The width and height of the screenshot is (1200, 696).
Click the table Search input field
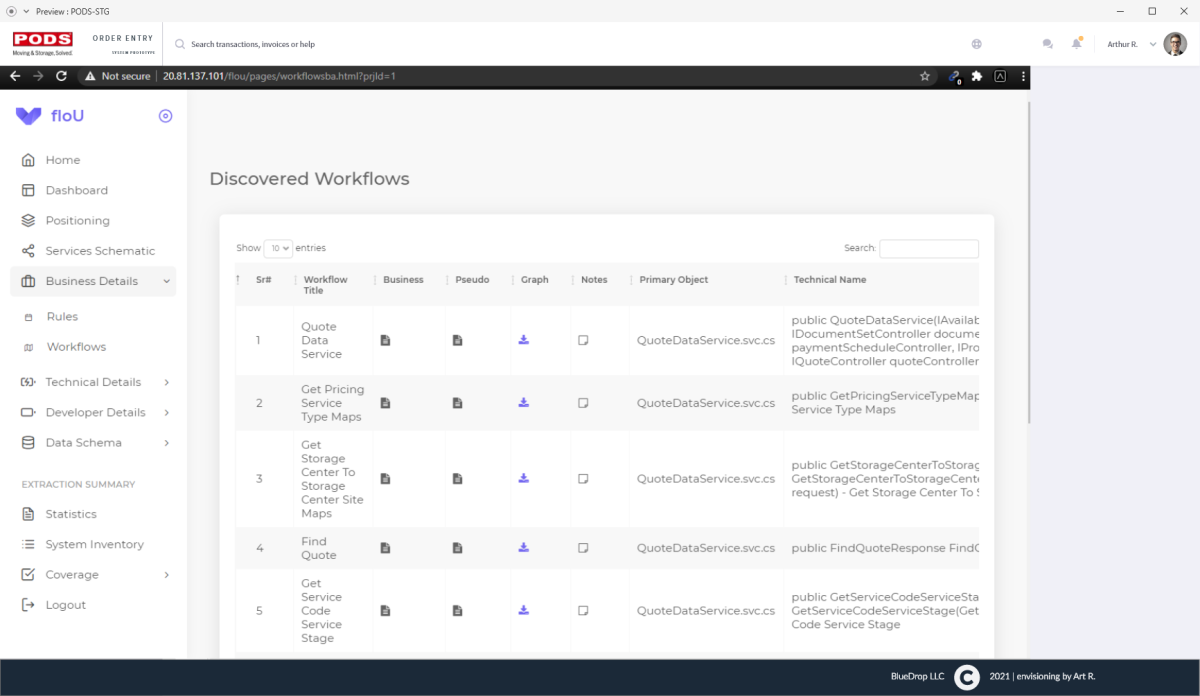click(928, 249)
